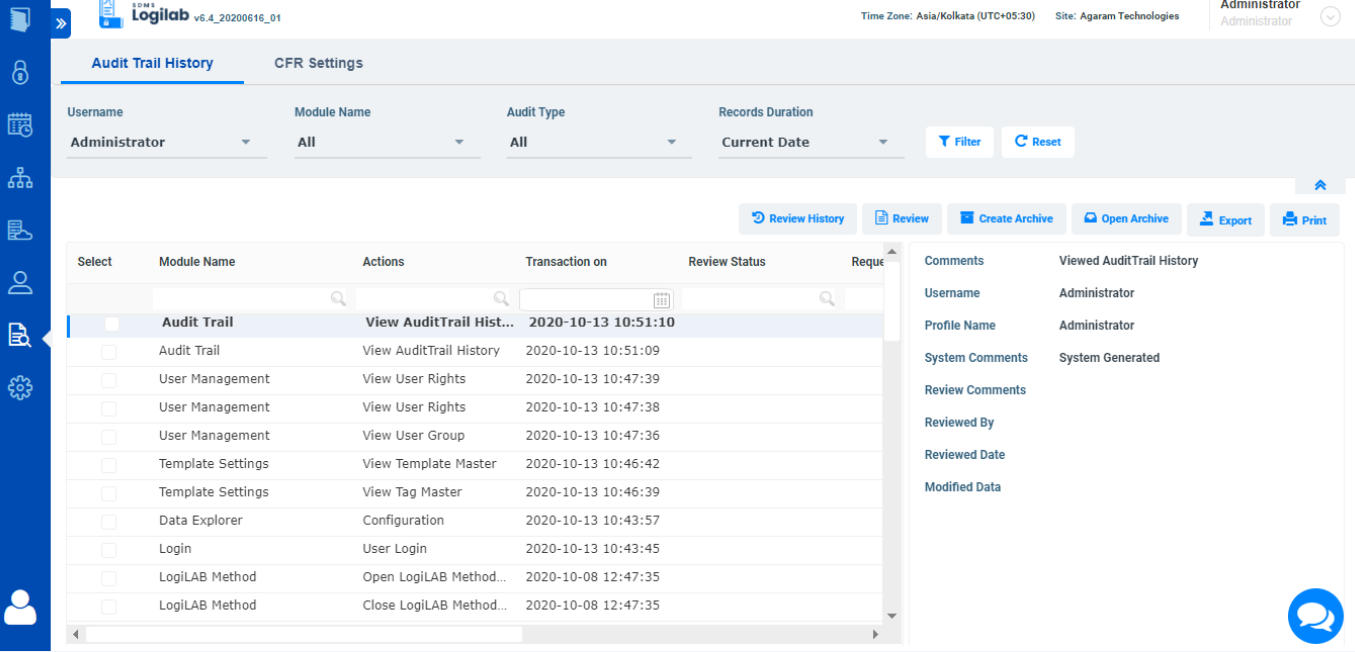Image resolution: width=1355 pixels, height=652 pixels.
Task: Open the scheduler calendar module in the sidebar
Action: point(22,125)
